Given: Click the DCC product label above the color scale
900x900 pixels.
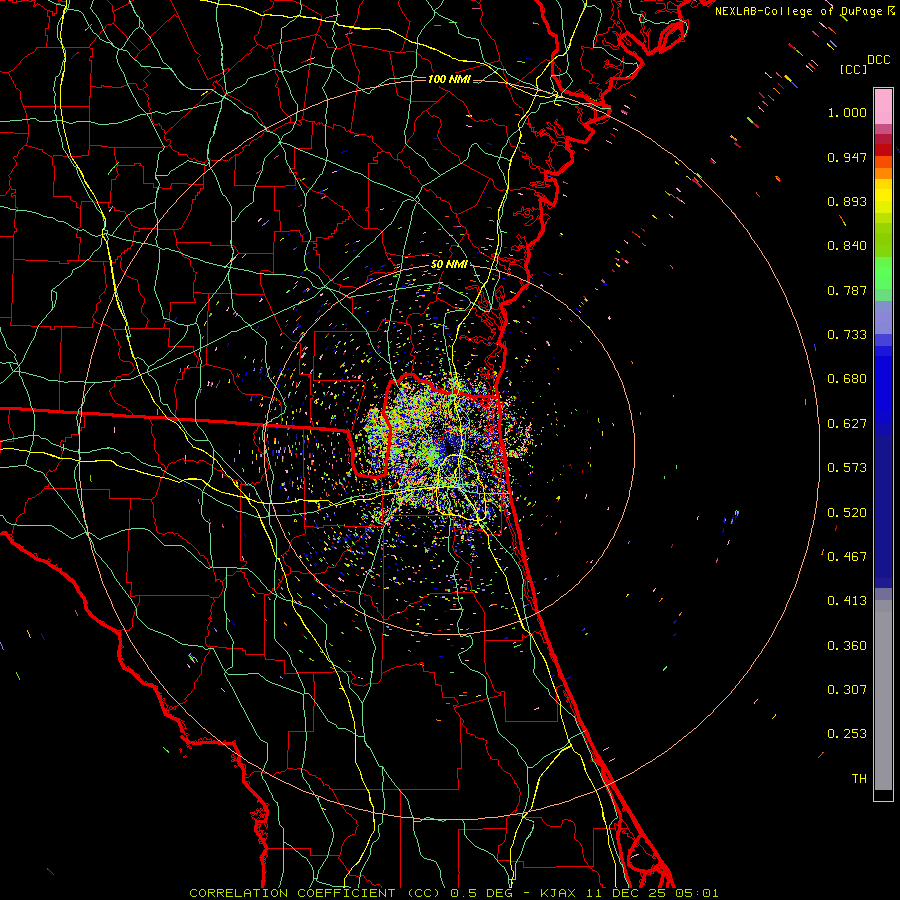Looking at the screenshot, I should (x=878, y=60).
